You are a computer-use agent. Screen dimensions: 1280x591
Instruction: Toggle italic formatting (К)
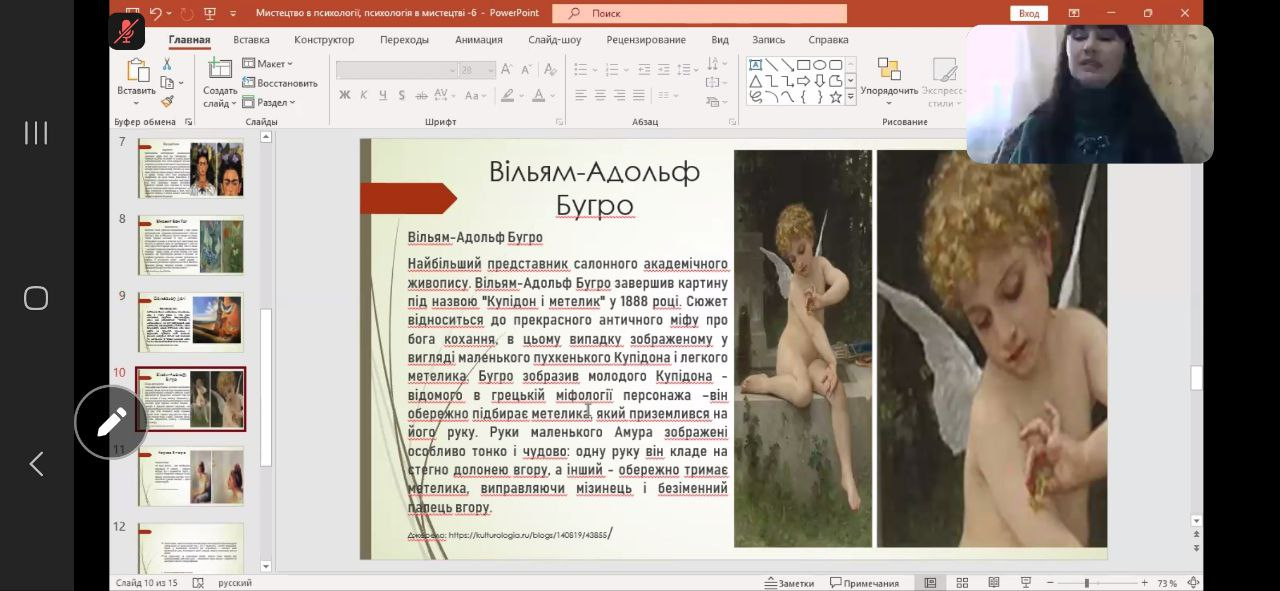tap(364, 95)
